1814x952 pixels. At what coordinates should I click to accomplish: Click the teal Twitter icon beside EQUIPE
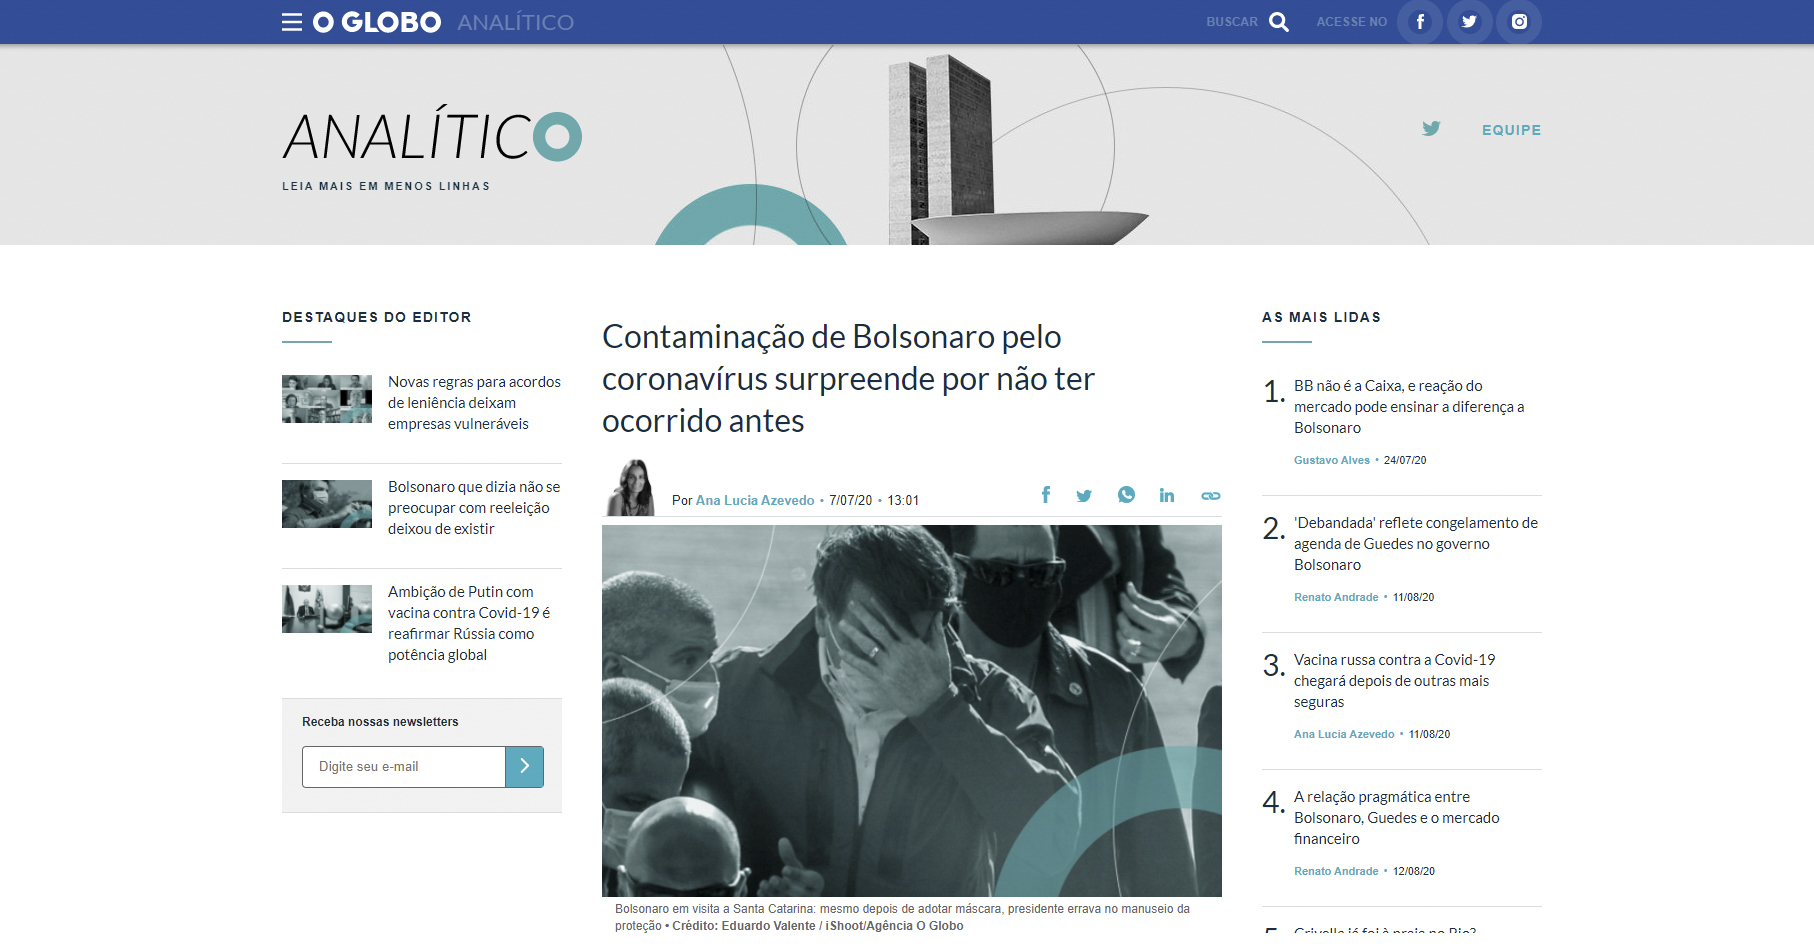pyautogui.click(x=1432, y=129)
